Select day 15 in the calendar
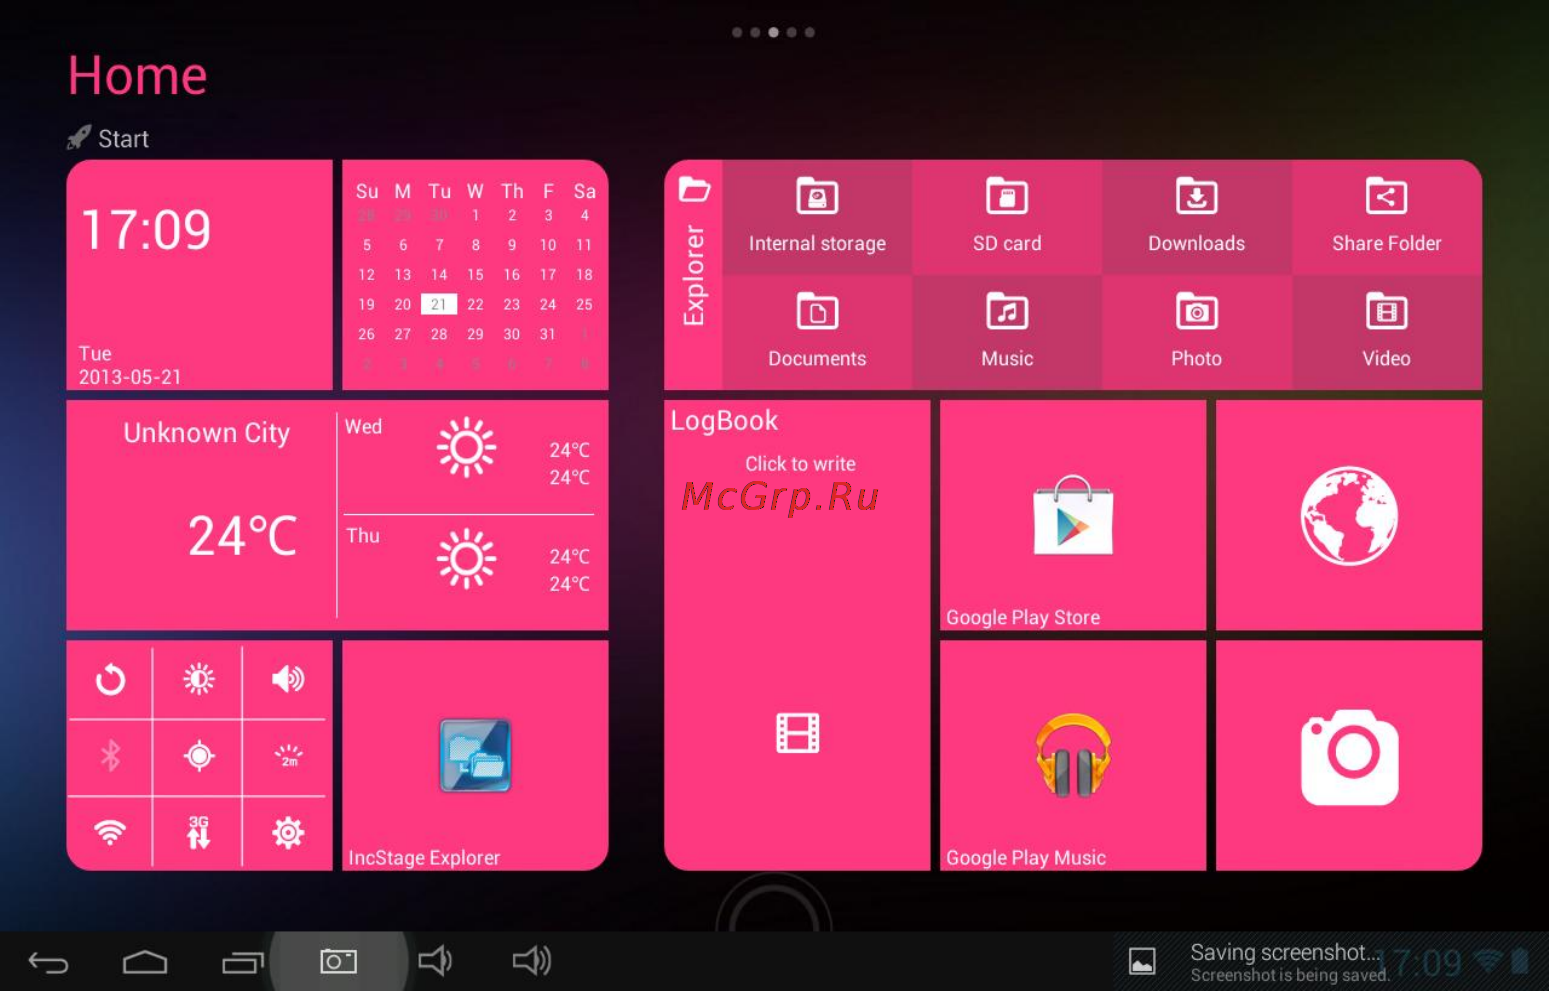This screenshot has width=1549, height=991. [475, 274]
